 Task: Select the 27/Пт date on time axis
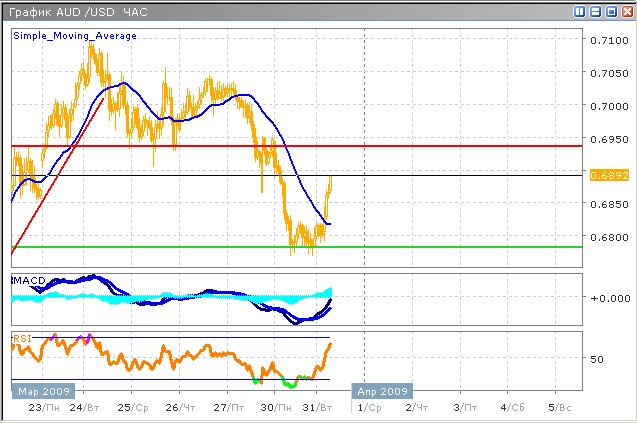coord(236,408)
